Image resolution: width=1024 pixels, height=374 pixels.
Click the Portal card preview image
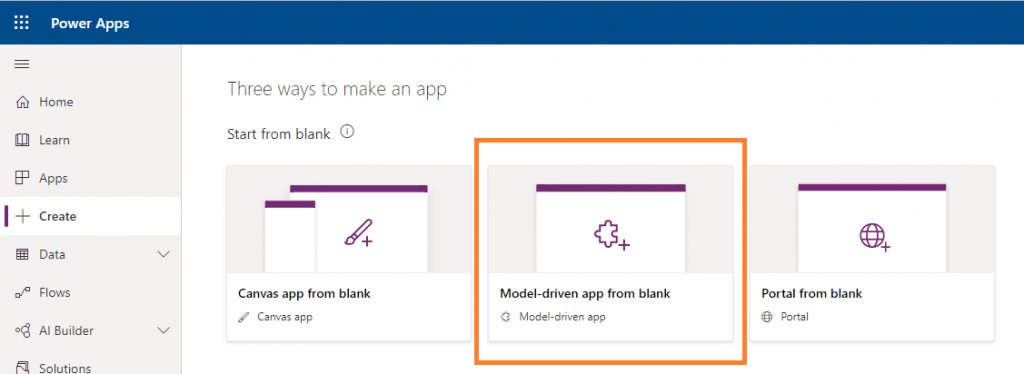872,219
